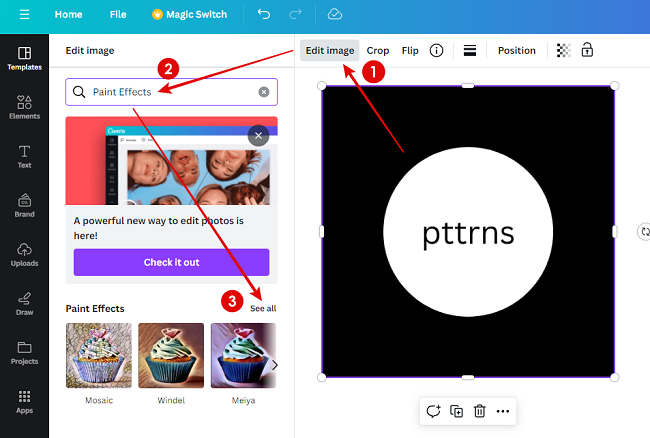Open the Projects sidebar panel
The image size is (650, 438).
pos(24,353)
